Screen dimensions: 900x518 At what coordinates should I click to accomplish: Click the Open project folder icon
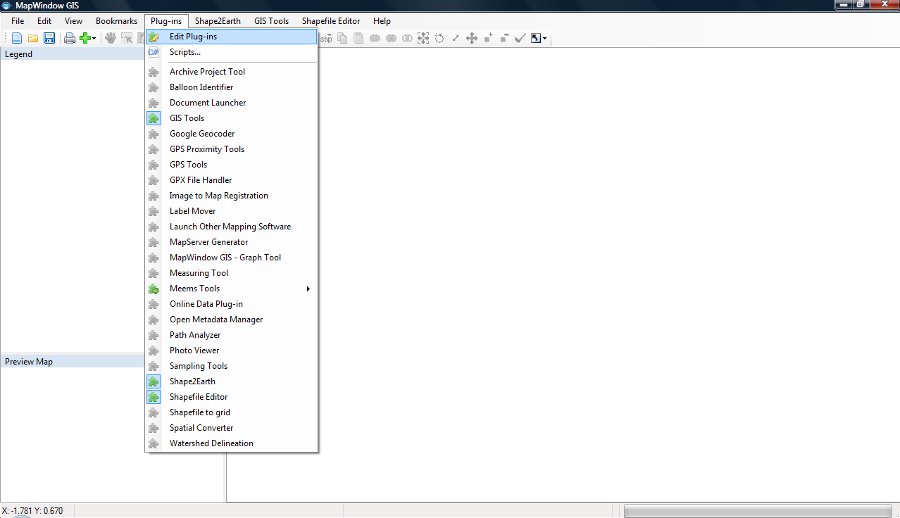pos(33,38)
